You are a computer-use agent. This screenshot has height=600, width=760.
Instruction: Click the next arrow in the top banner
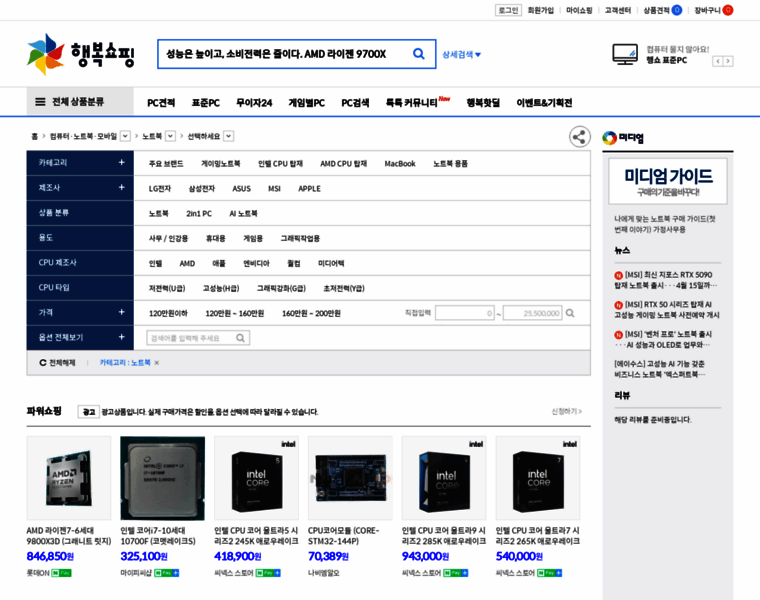pos(728,61)
